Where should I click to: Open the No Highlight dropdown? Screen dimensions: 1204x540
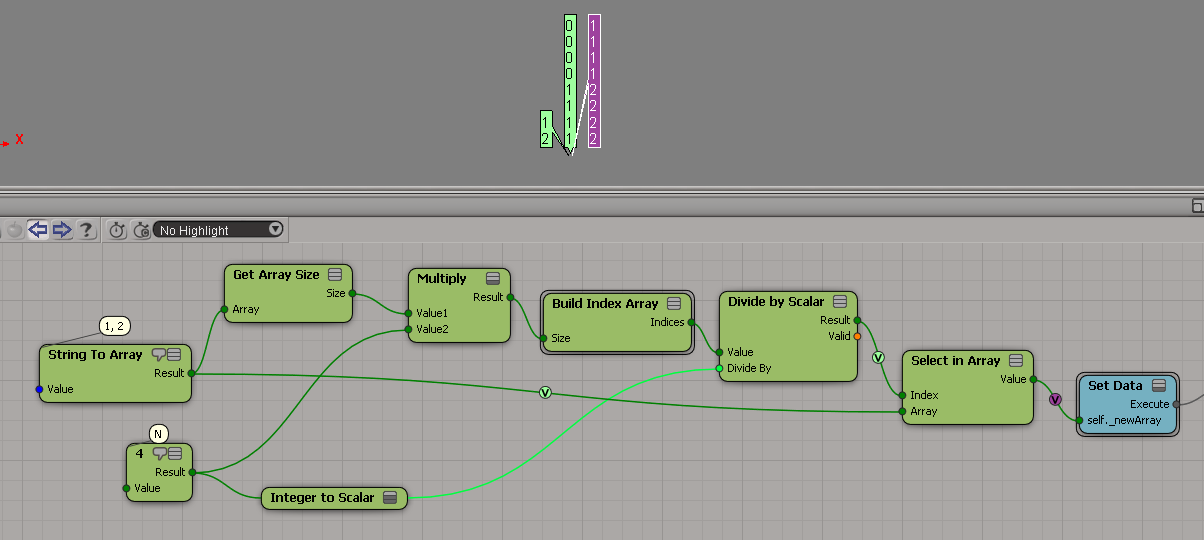point(220,230)
